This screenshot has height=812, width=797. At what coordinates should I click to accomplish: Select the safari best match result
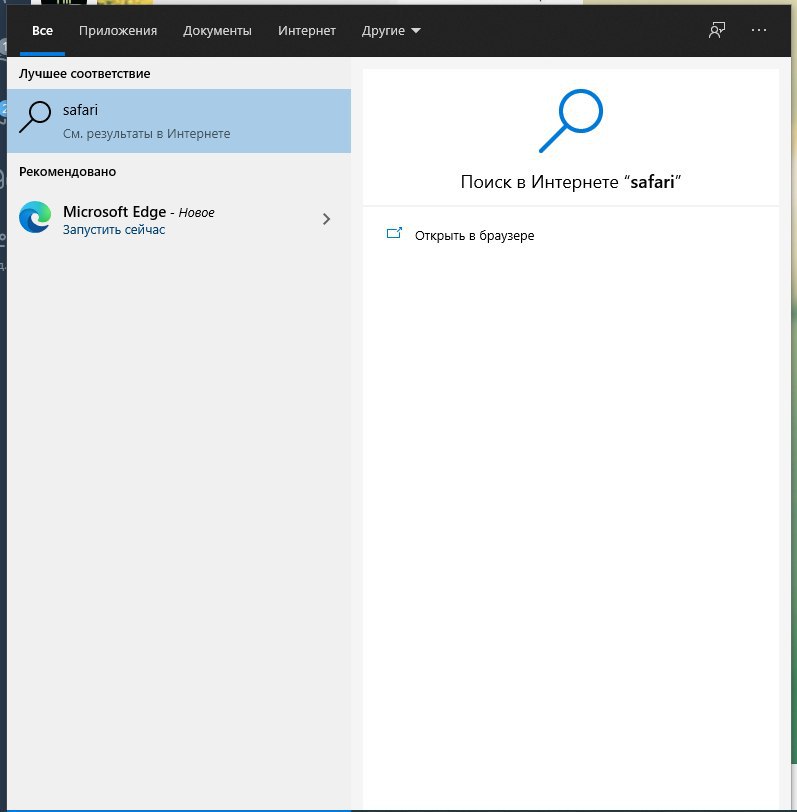(179, 121)
